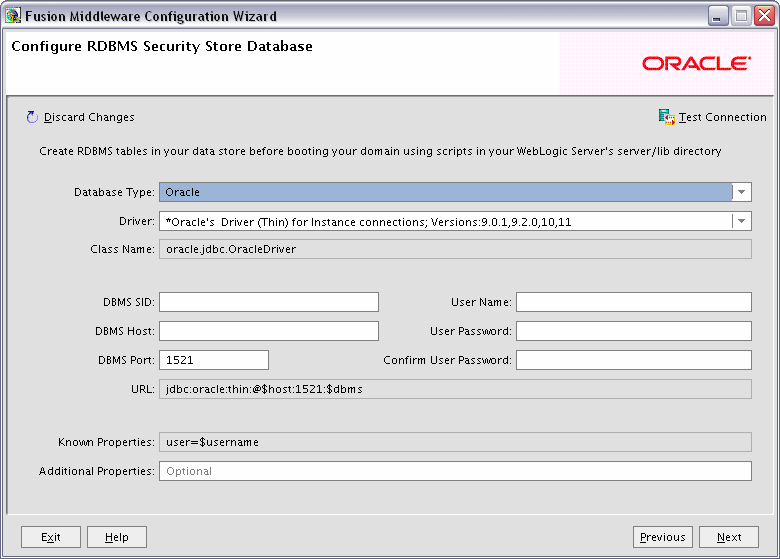780x559 pixels.
Task: Click the URL field with jdbc string
Action: click(455, 389)
